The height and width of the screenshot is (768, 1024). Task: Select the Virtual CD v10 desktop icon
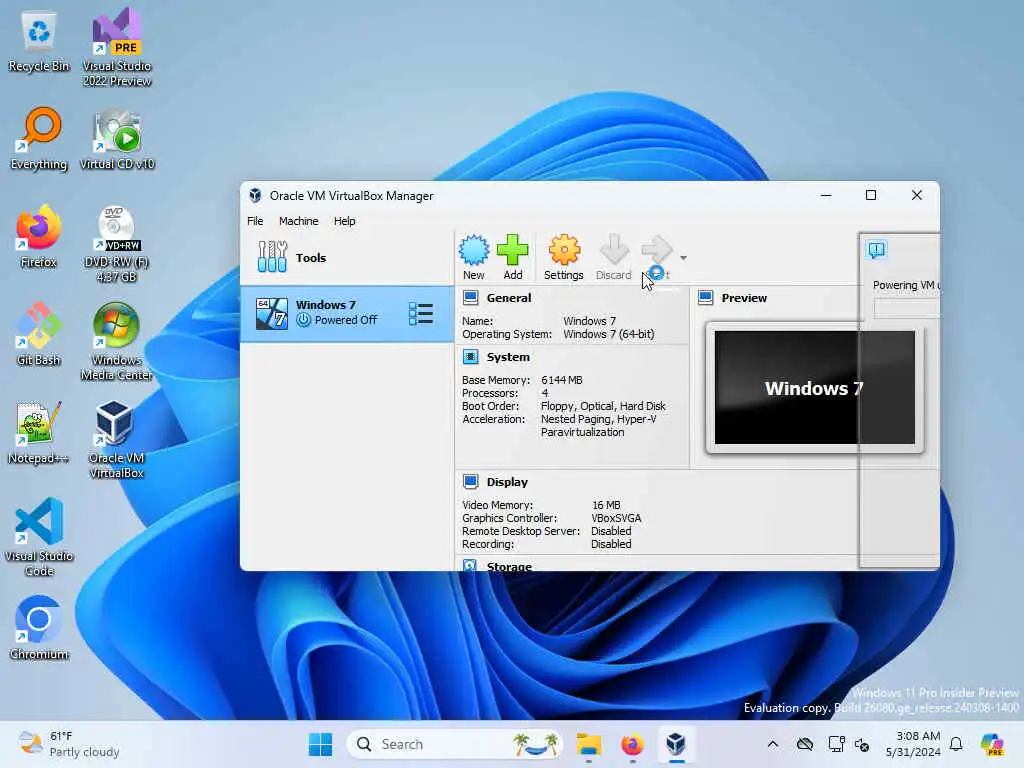117,138
